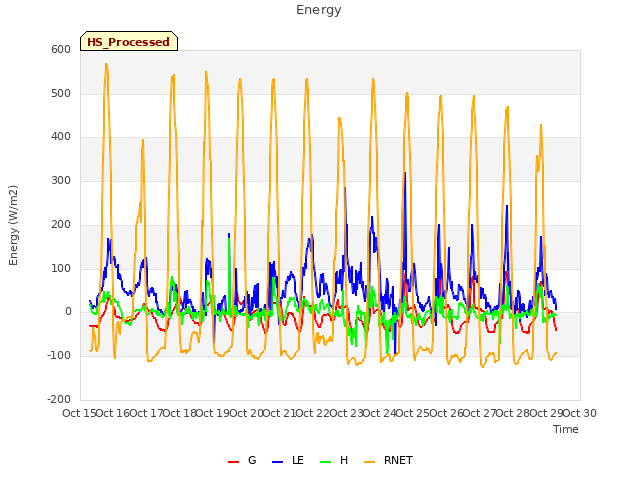Image resolution: width=640 pixels, height=480 pixels.
Task: Click the 500 y-axis tick label
Action: 61,93
